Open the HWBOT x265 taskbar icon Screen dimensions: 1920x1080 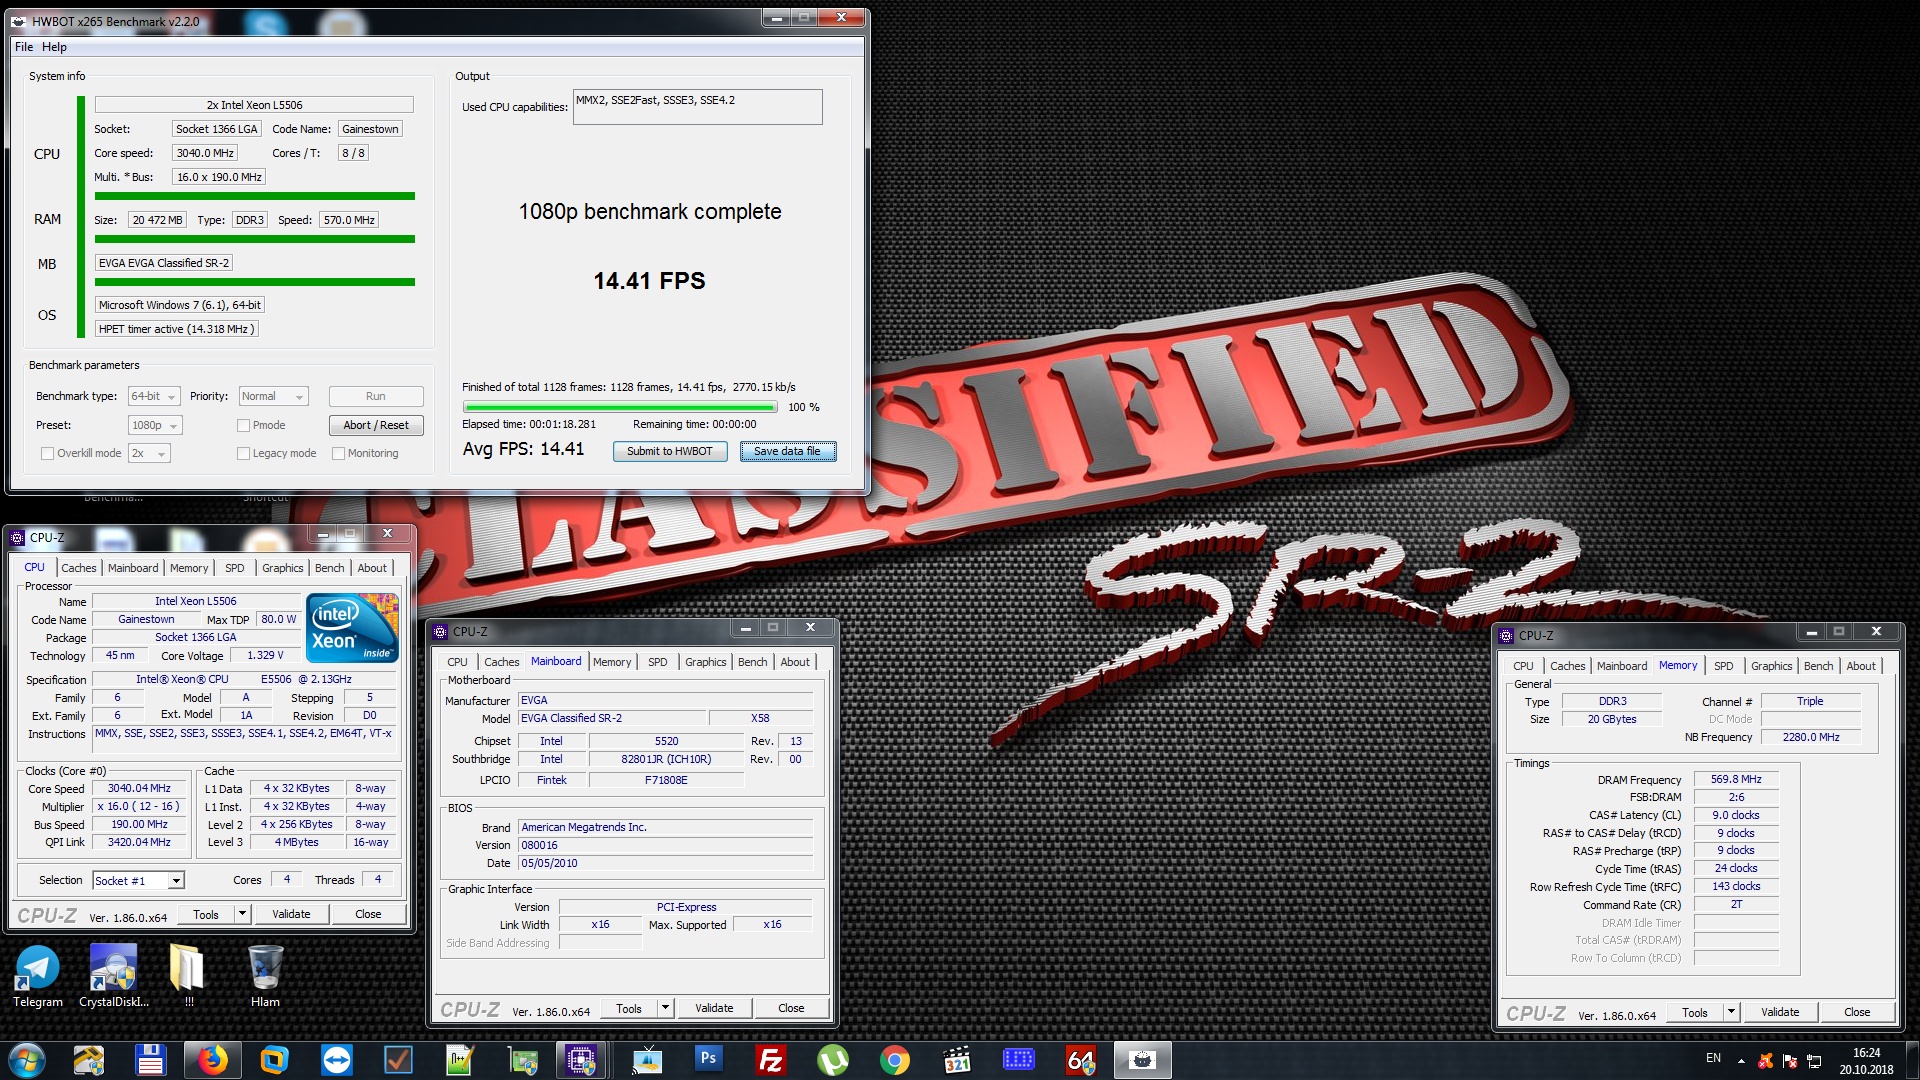(1142, 1059)
